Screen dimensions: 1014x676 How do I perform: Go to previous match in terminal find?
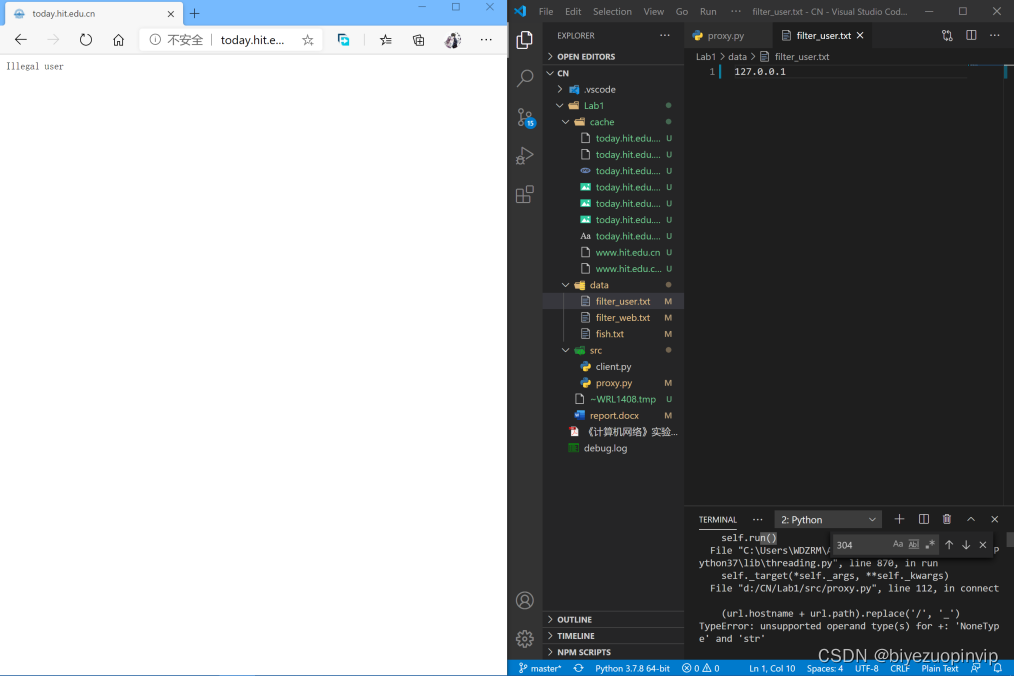tap(949, 545)
